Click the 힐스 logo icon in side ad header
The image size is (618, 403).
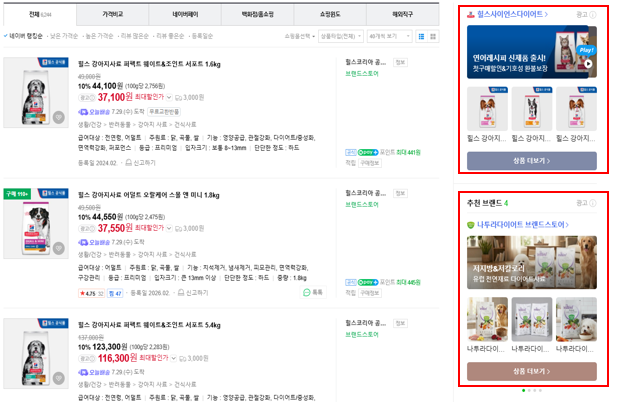(x=471, y=15)
